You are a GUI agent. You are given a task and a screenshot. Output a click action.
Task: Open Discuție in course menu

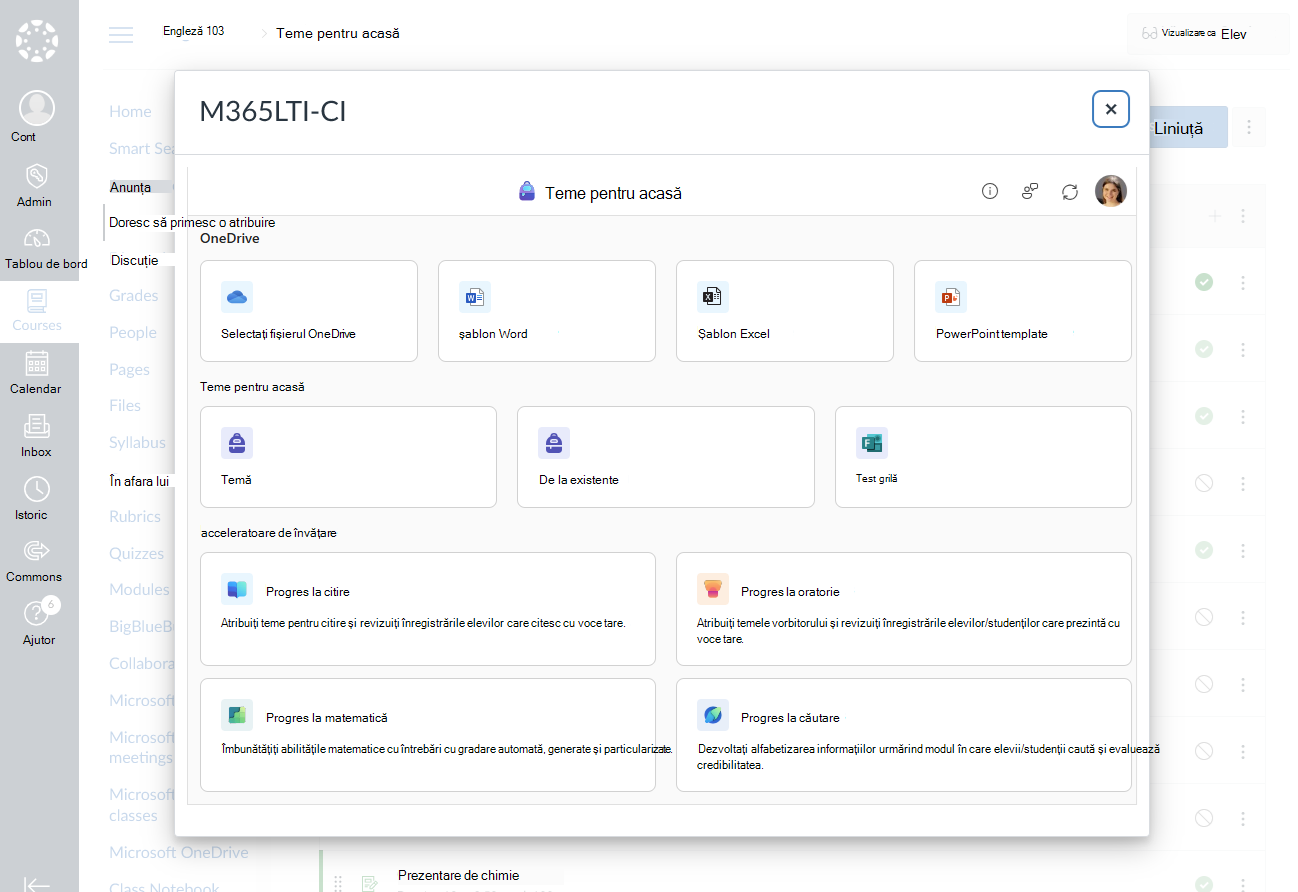pyautogui.click(x=135, y=260)
